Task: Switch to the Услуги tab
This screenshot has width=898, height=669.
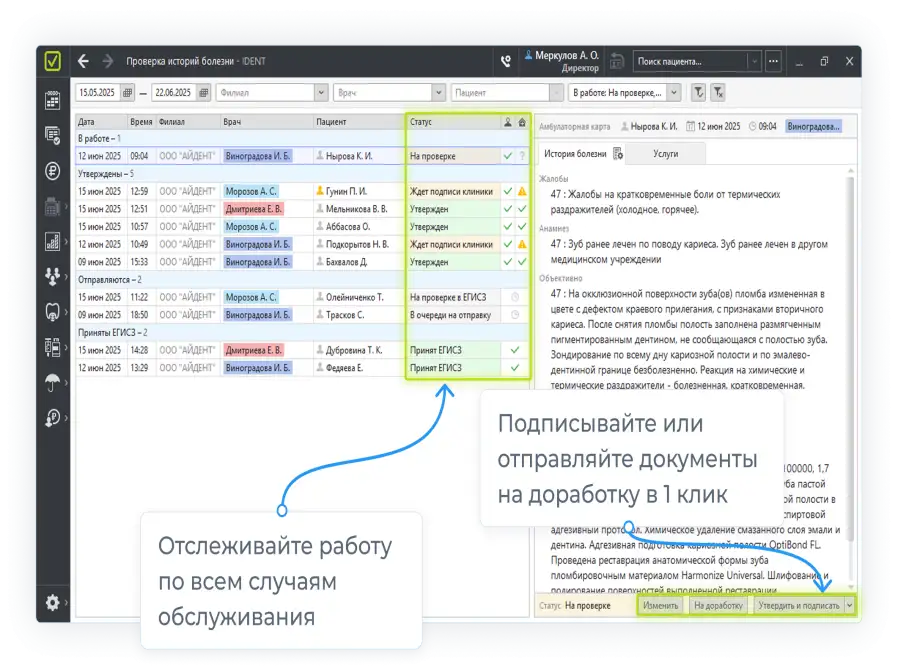Action: click(x=665, y=153)
